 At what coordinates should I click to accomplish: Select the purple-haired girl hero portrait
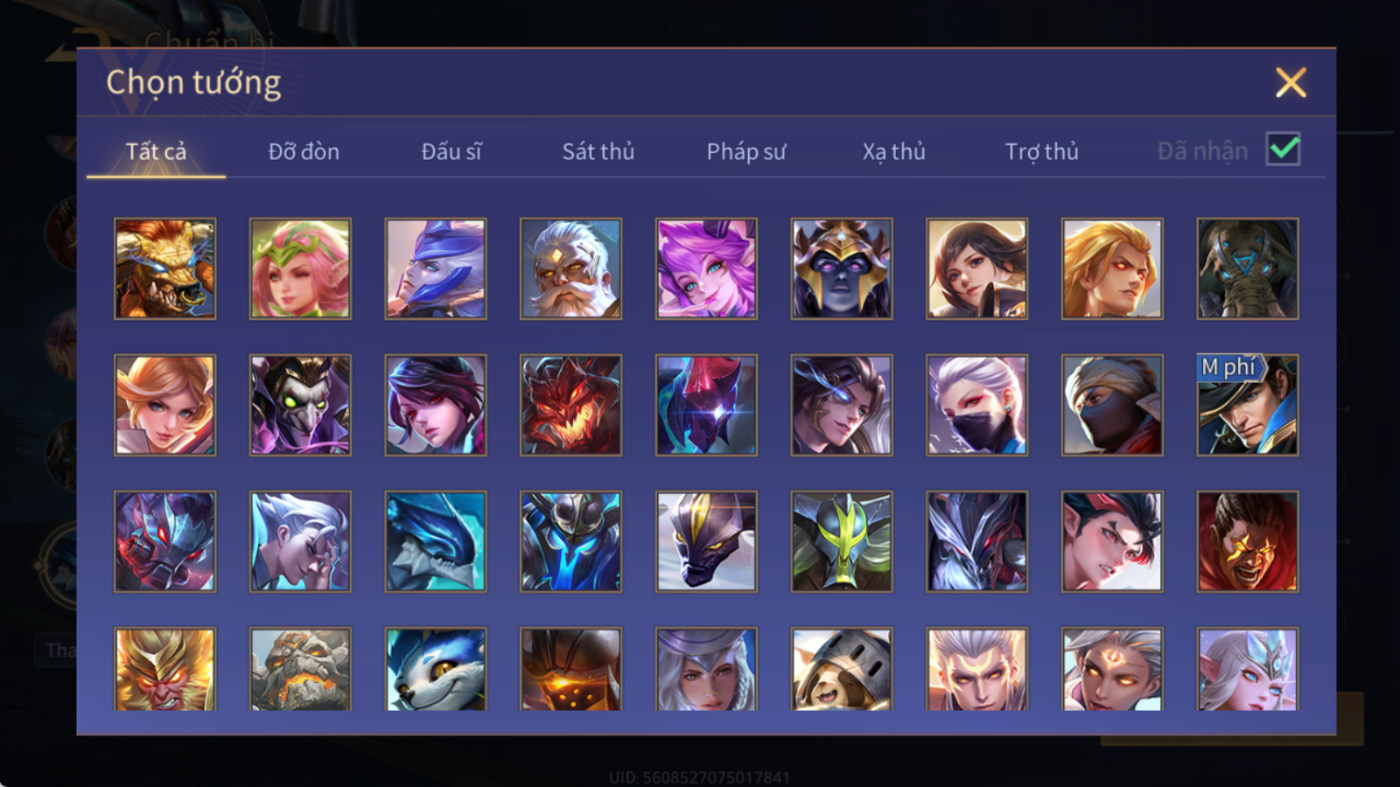(706, 269)
